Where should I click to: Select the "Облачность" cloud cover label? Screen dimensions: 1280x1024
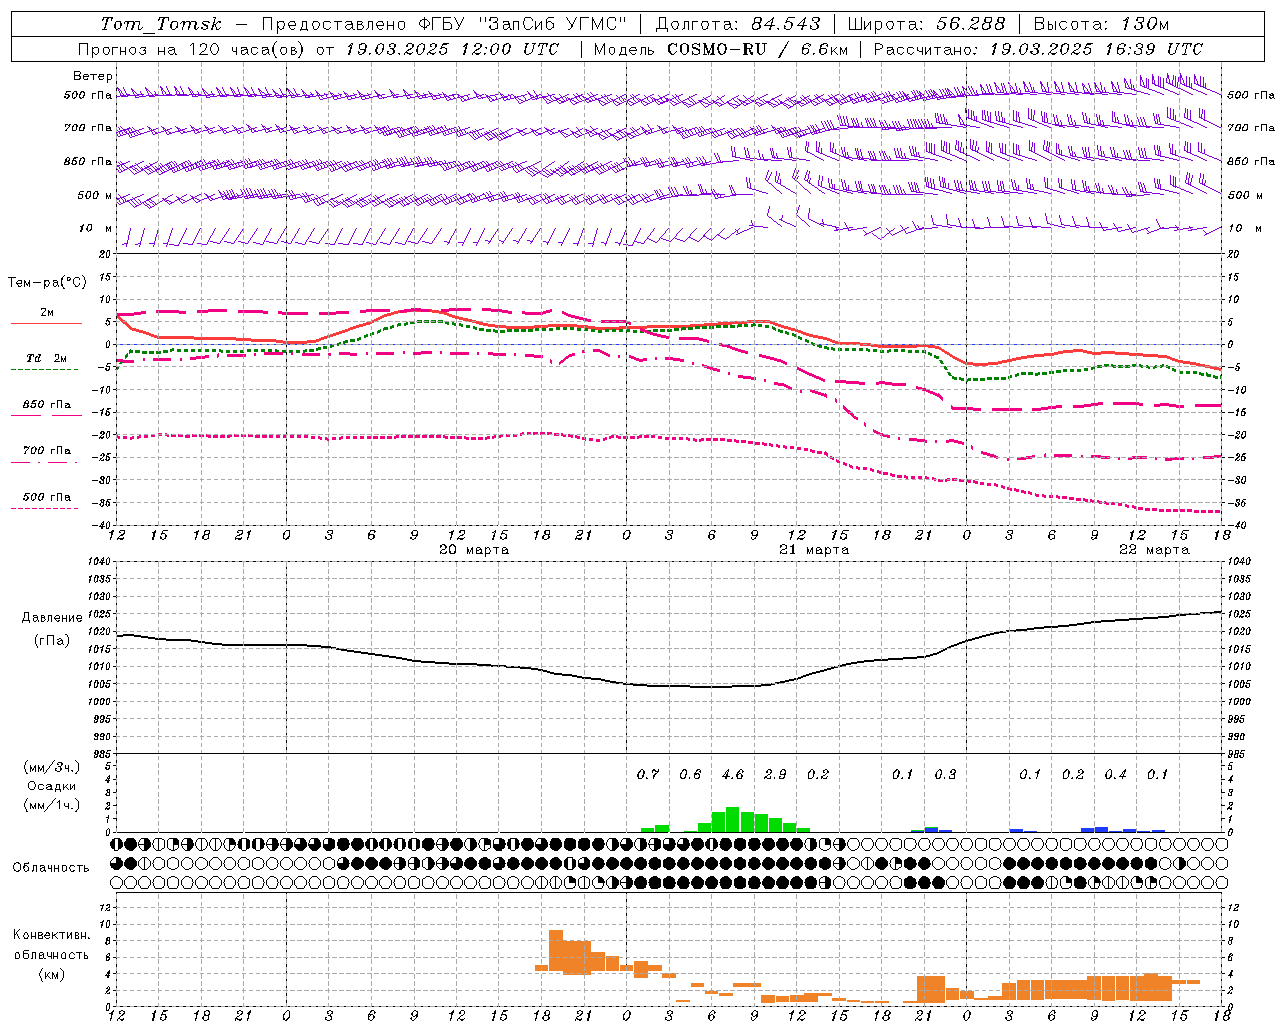pos(51,868)
